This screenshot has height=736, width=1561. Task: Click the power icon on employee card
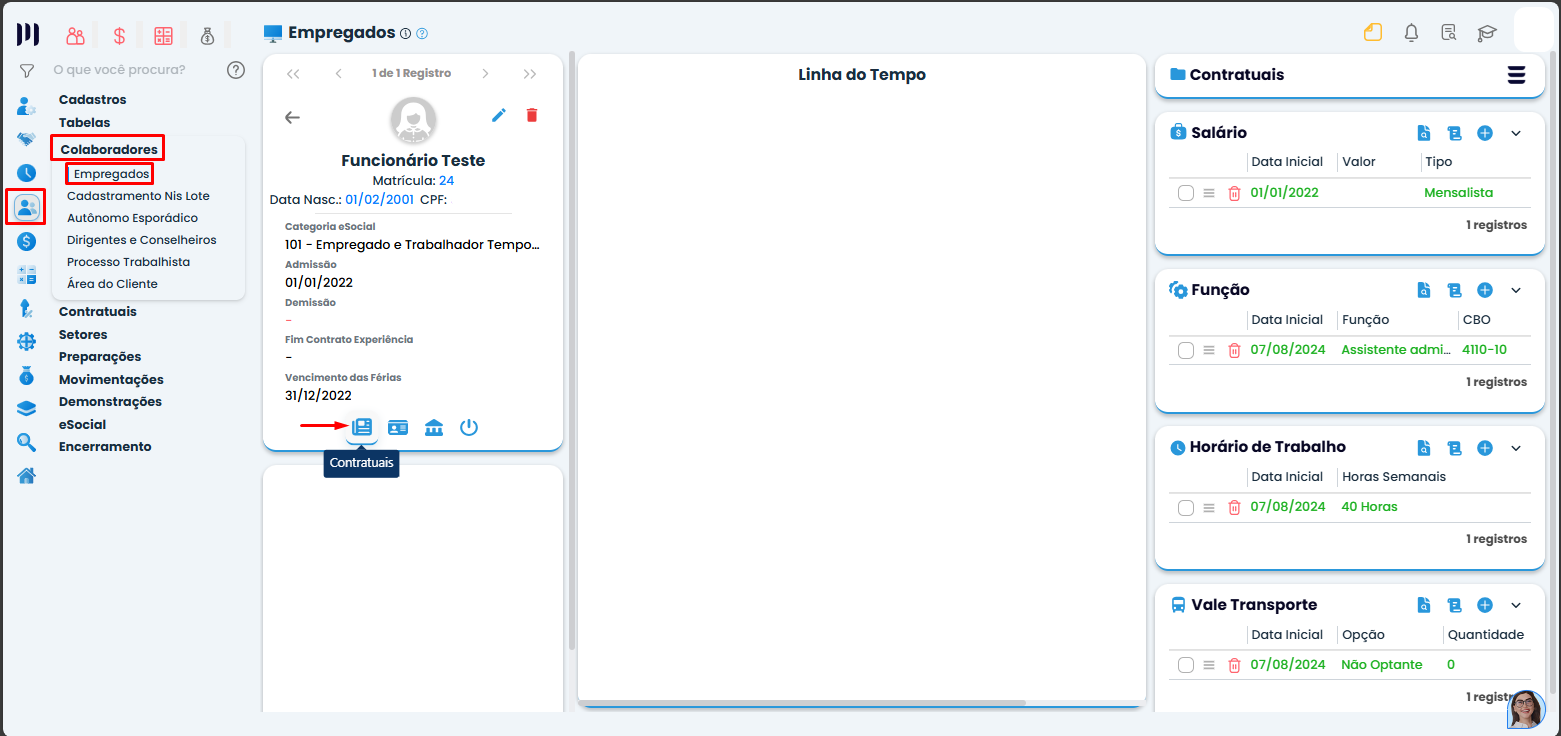click(469, 428)
